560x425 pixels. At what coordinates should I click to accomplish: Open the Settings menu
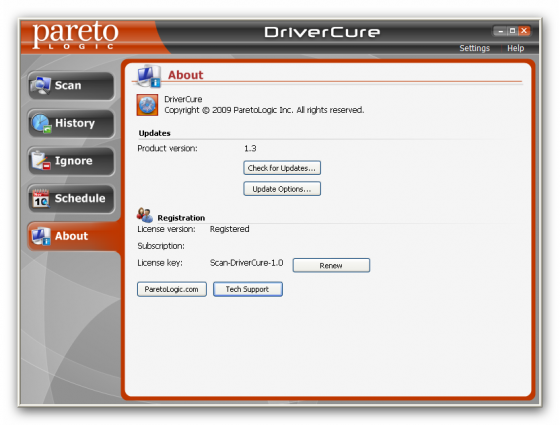click(474, 48)
